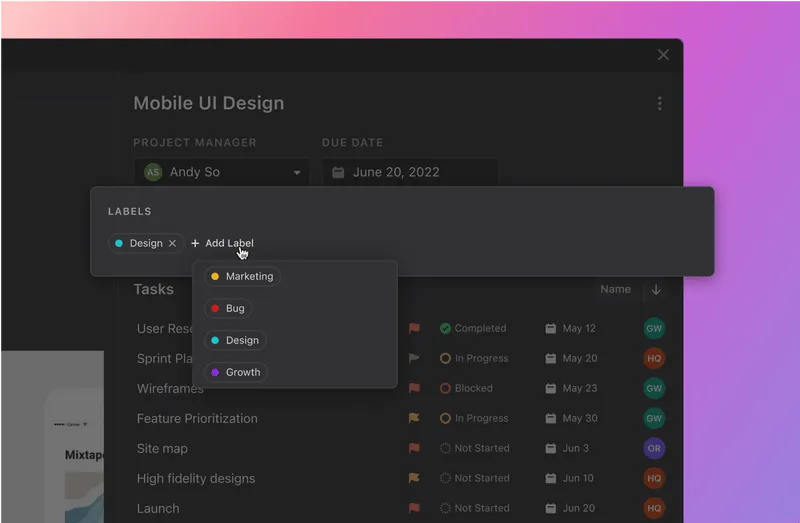Open the High fidelity designs task
800x523 pixels.
196,478
